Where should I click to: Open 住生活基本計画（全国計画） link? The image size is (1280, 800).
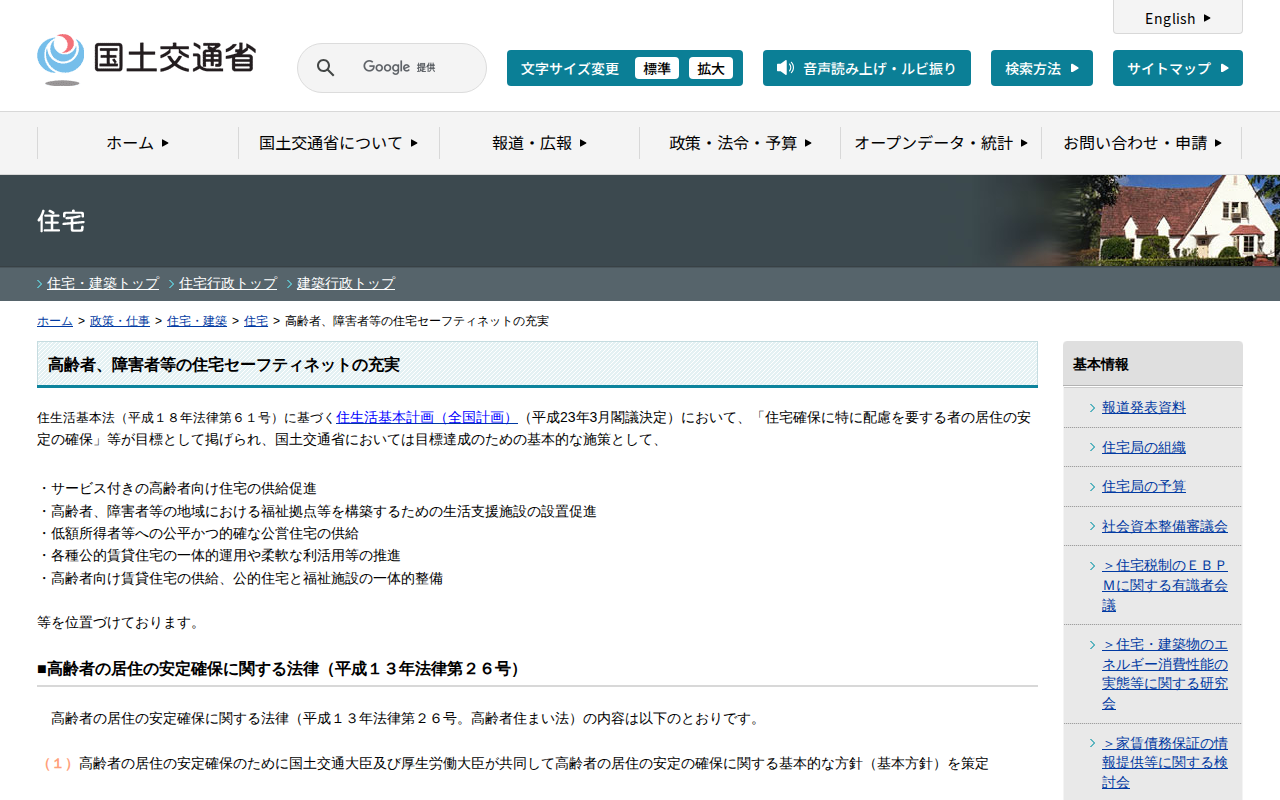(426, 417)
